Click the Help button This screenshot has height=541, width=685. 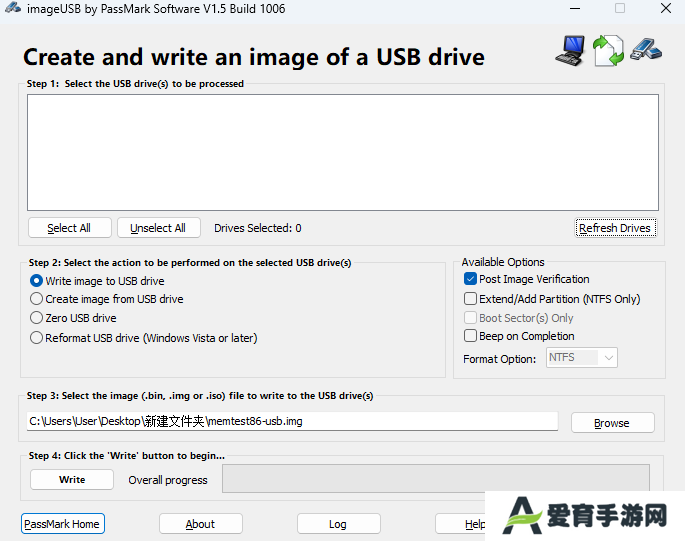click(460, 524)
